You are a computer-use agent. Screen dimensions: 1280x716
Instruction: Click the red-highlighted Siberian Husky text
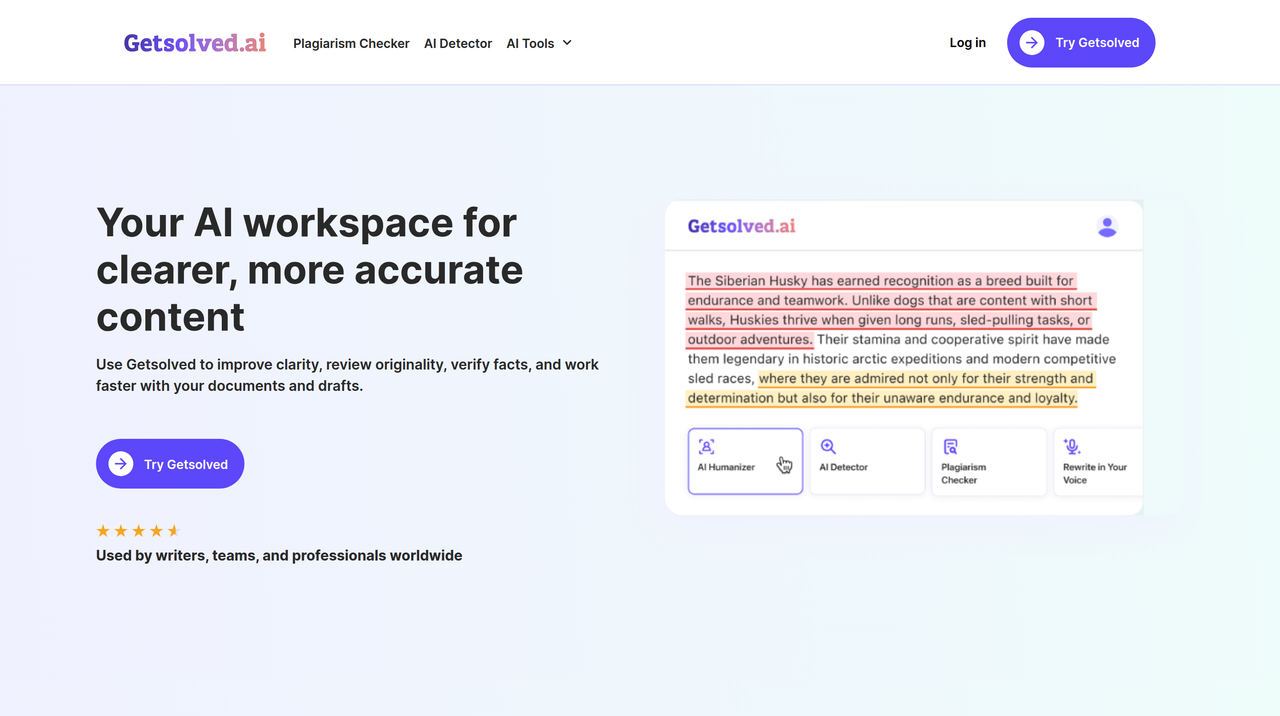pos(890,310)
